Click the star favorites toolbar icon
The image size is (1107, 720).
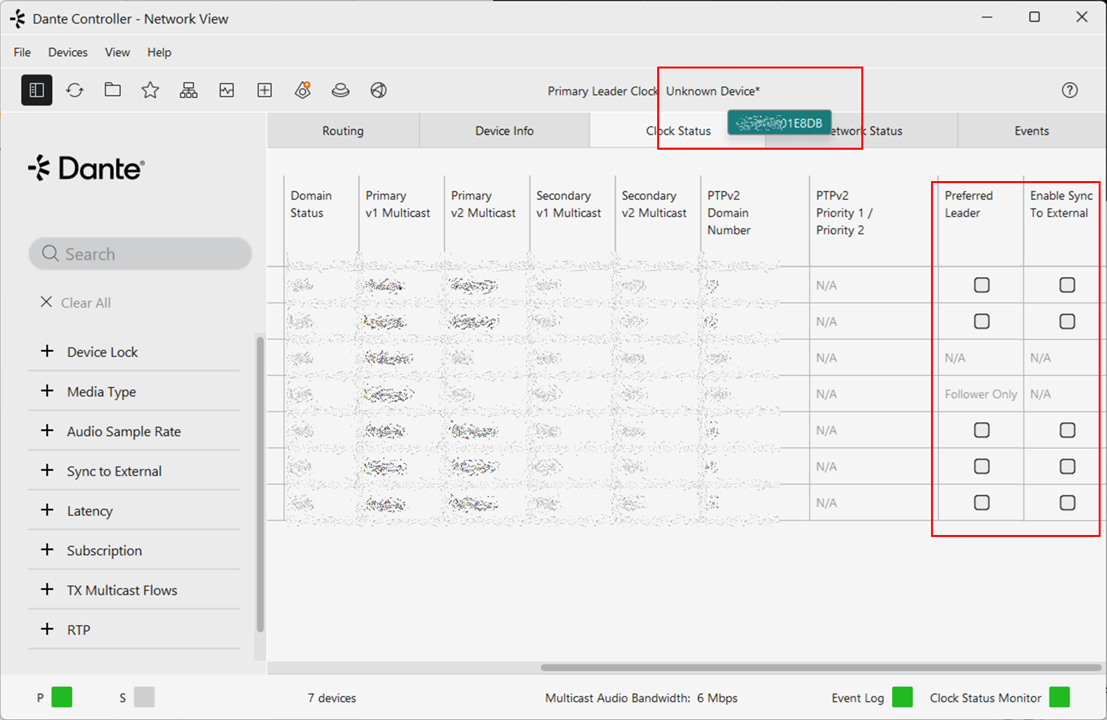tap(150, 90)
